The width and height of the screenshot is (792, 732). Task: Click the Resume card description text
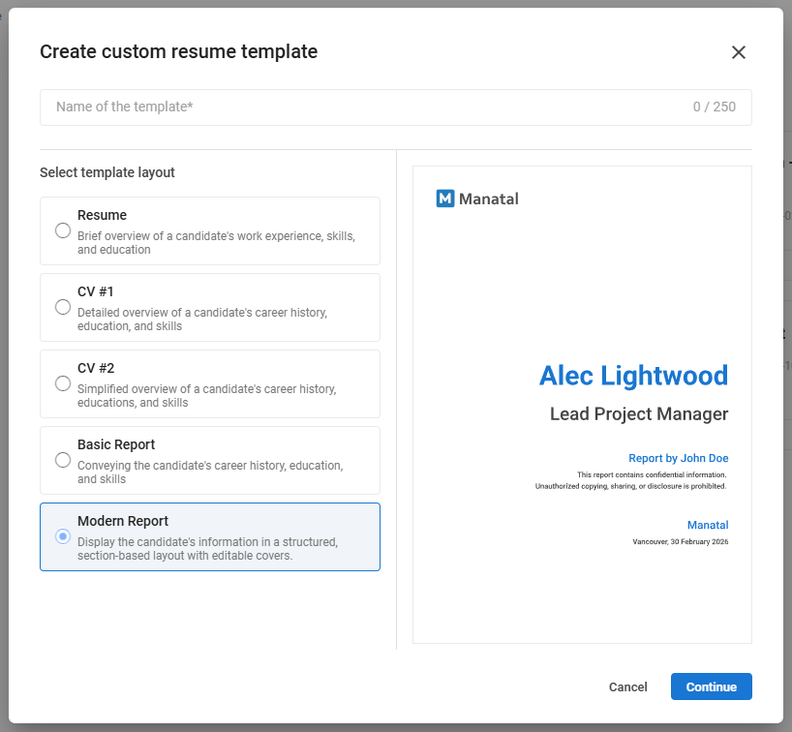(216, 242)
